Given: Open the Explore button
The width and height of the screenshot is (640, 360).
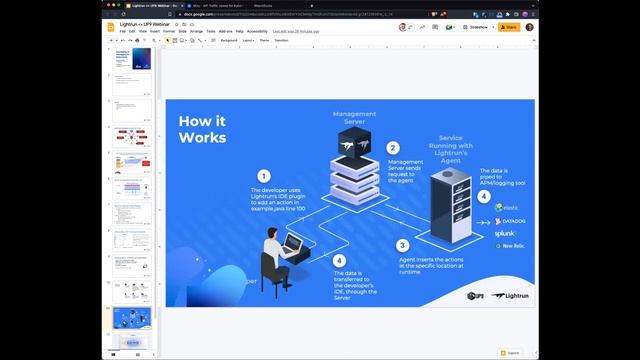Looking at the screenshot, I should coord(510,353).
